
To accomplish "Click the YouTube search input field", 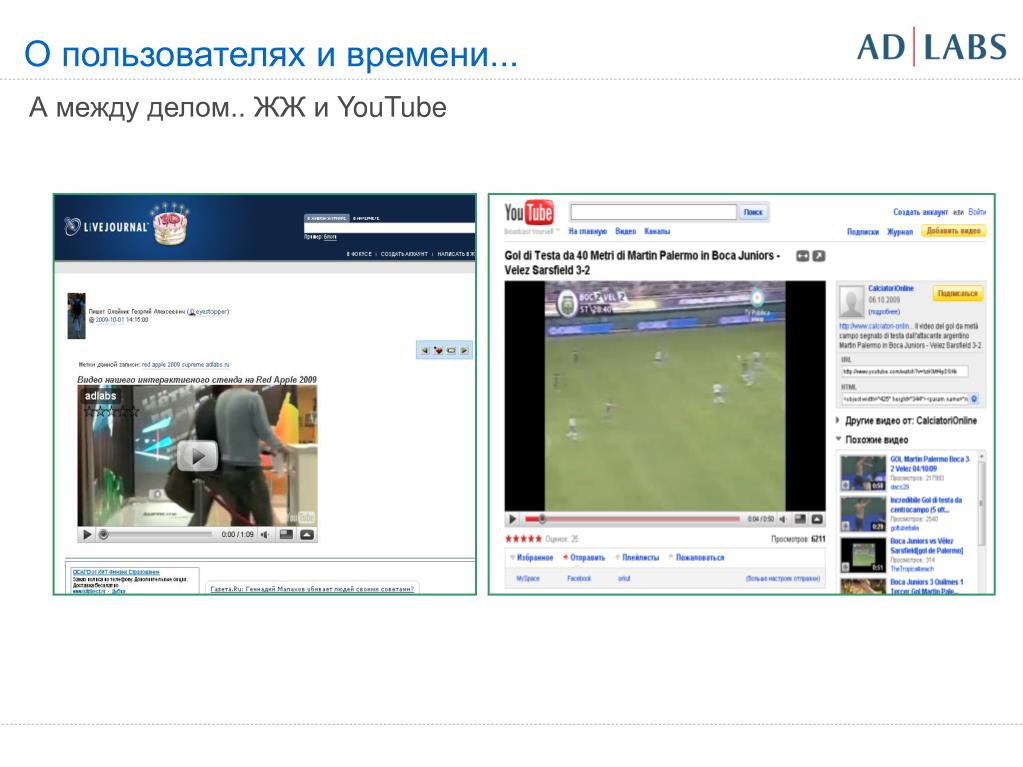I will [x=653, y=212].
